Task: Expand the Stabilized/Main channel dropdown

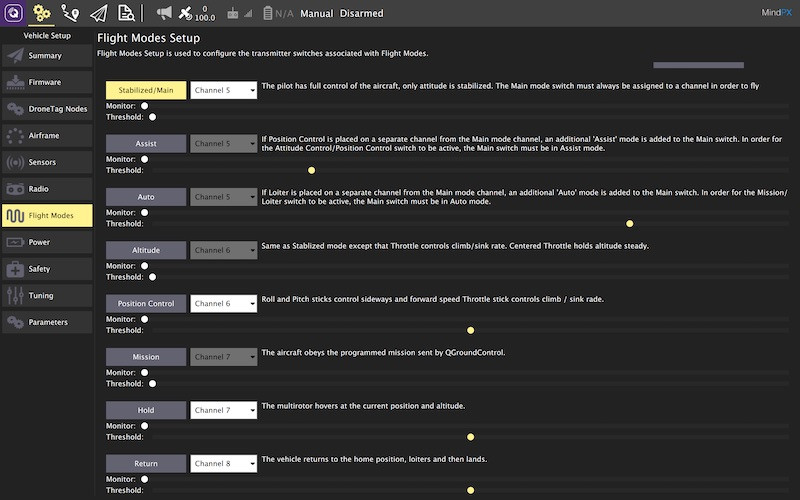Action: (224, 90)
